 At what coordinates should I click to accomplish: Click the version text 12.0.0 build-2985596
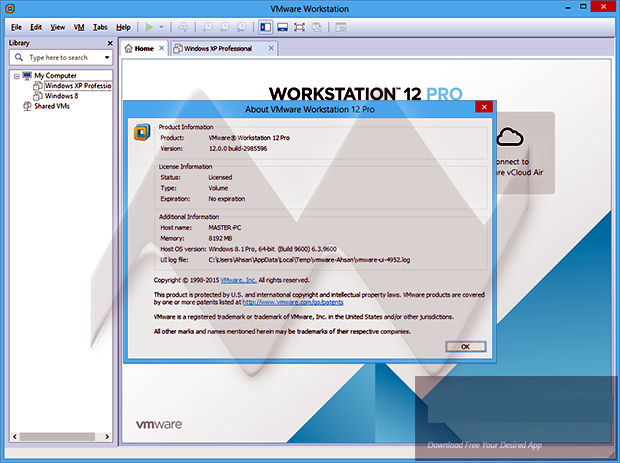[238, 149]
